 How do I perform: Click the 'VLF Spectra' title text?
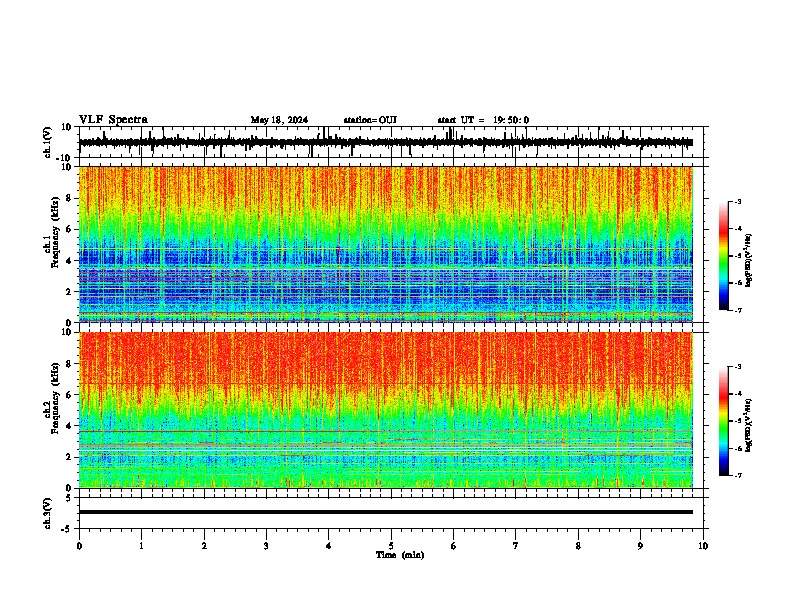point(113,120)
